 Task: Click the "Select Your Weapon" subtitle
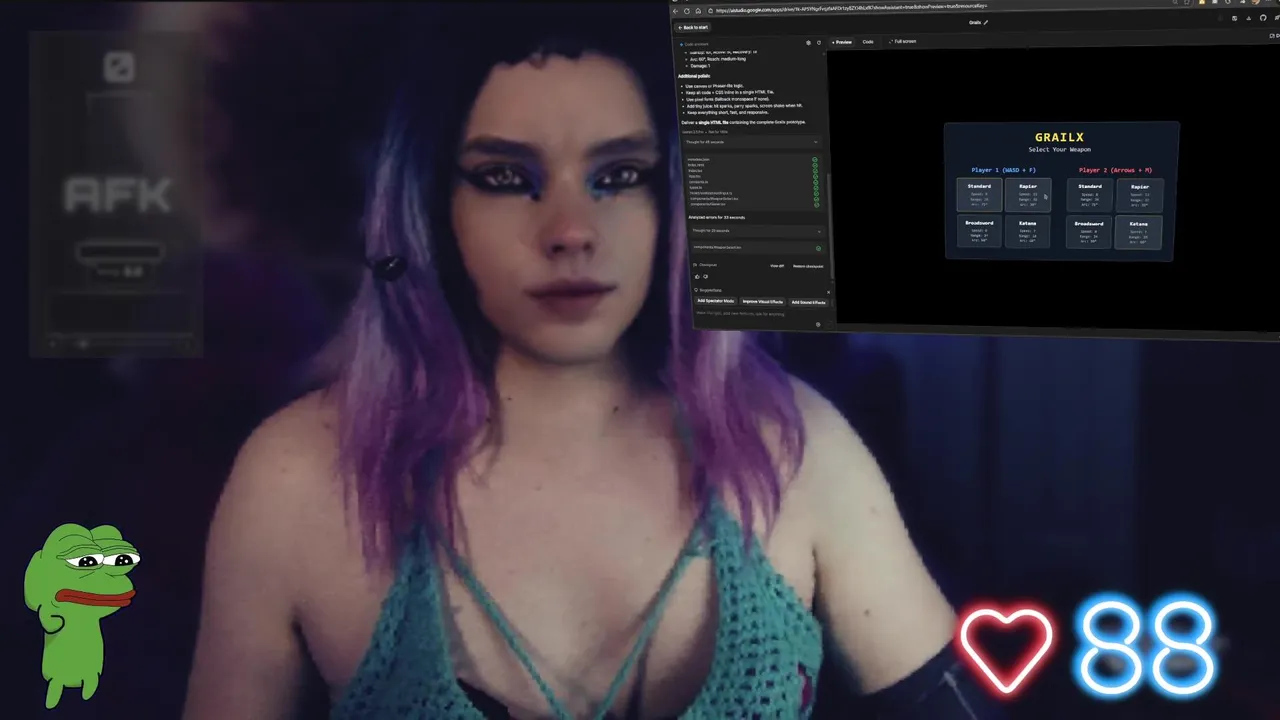pyautogui.click(x=1060, y=149)
